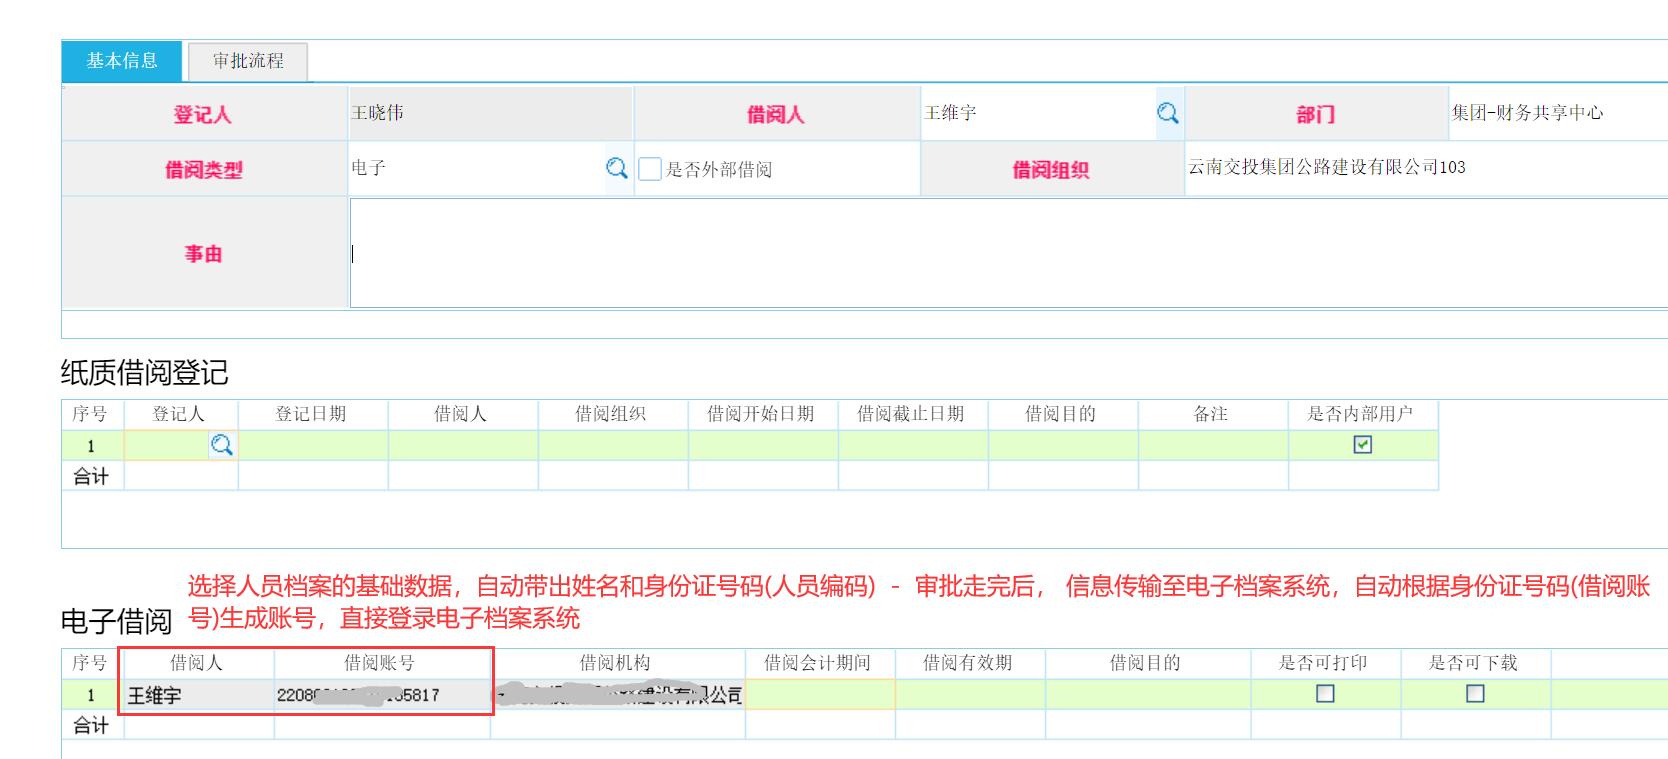The height and width of the screenshot is (759, 1668).
Task: Click the 登记日期 cell in paper borrowing row
Action: point(313,446)
